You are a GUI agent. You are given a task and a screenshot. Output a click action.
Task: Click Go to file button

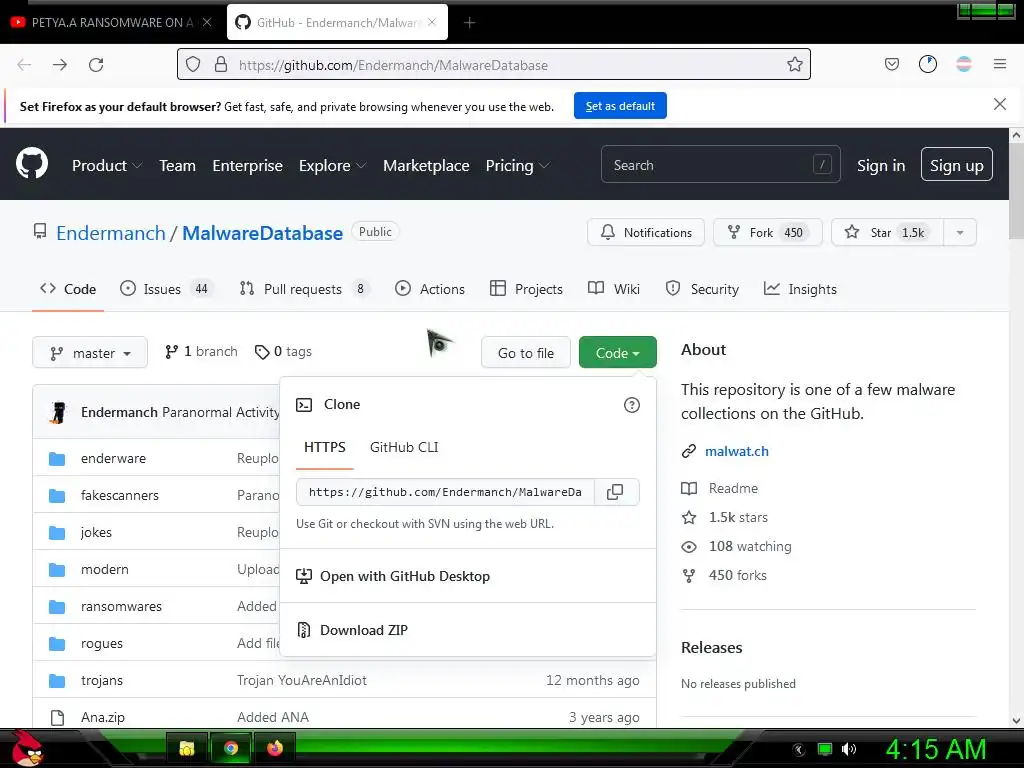pos(526,353)
